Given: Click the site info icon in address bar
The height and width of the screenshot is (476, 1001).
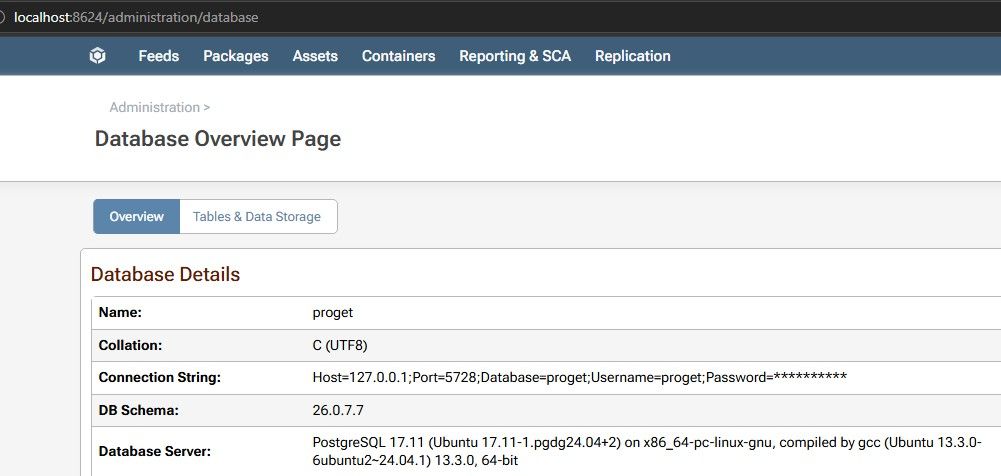Looking at the screenshot, I should pyautogui.click(x=2, y=17).
